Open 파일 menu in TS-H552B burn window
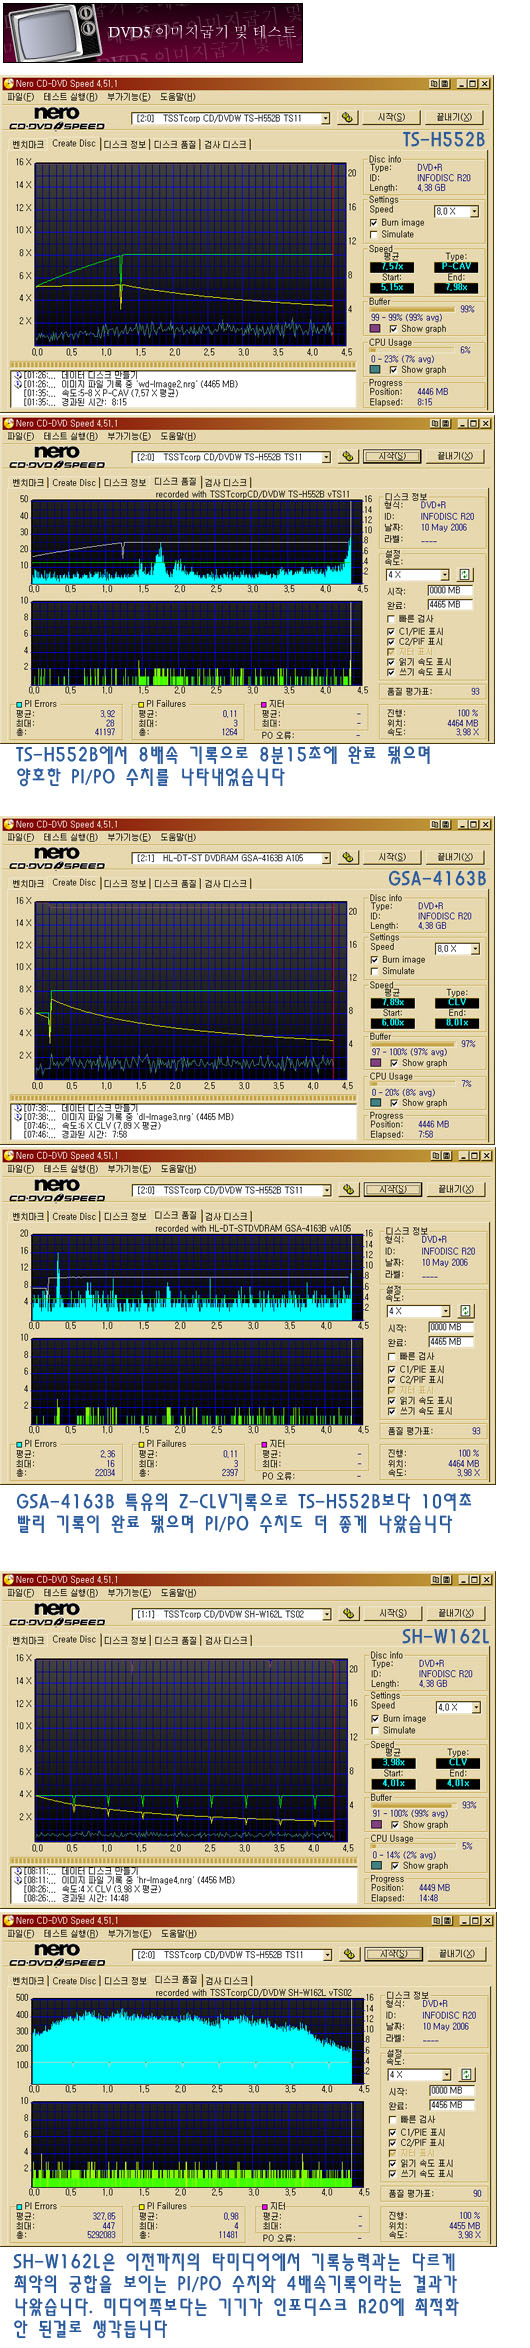 [20, 97]
